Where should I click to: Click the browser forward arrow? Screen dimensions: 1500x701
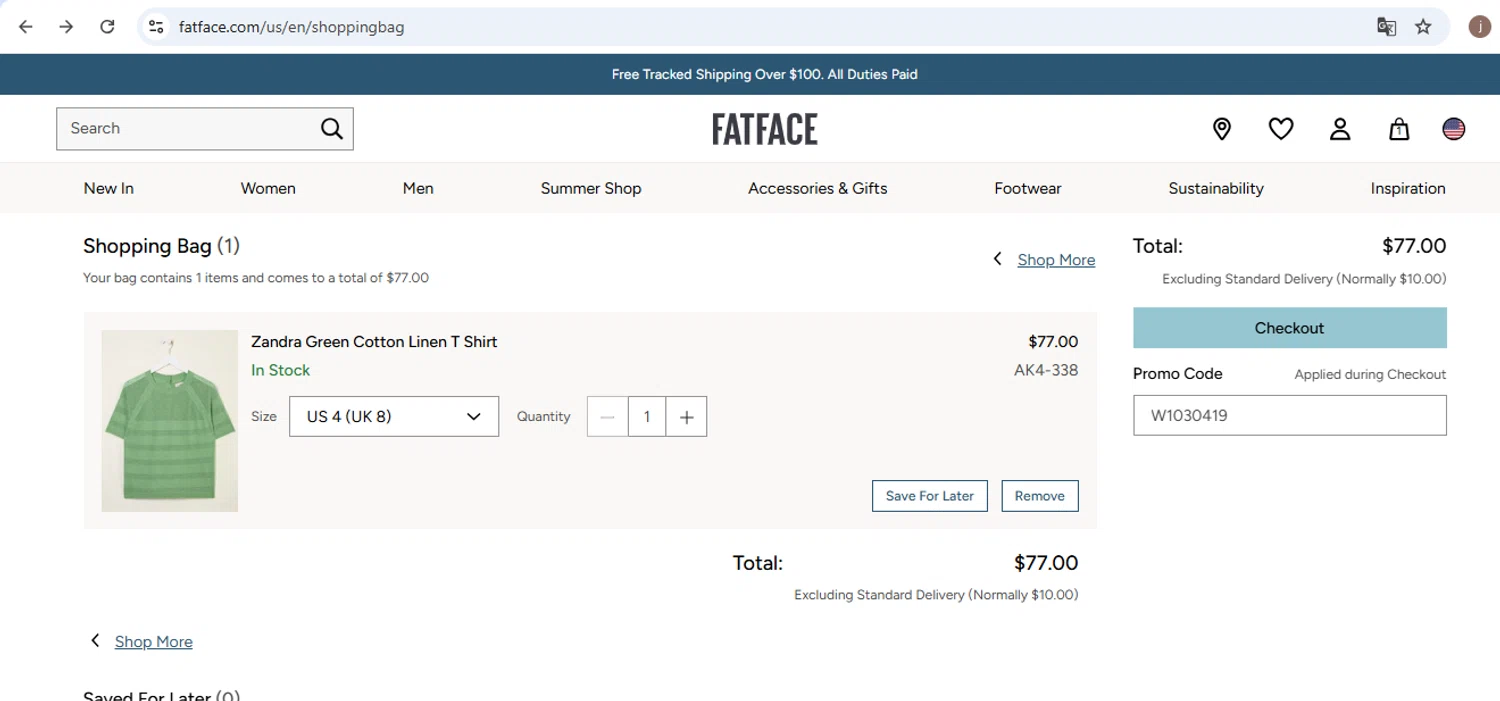(66, 27)
